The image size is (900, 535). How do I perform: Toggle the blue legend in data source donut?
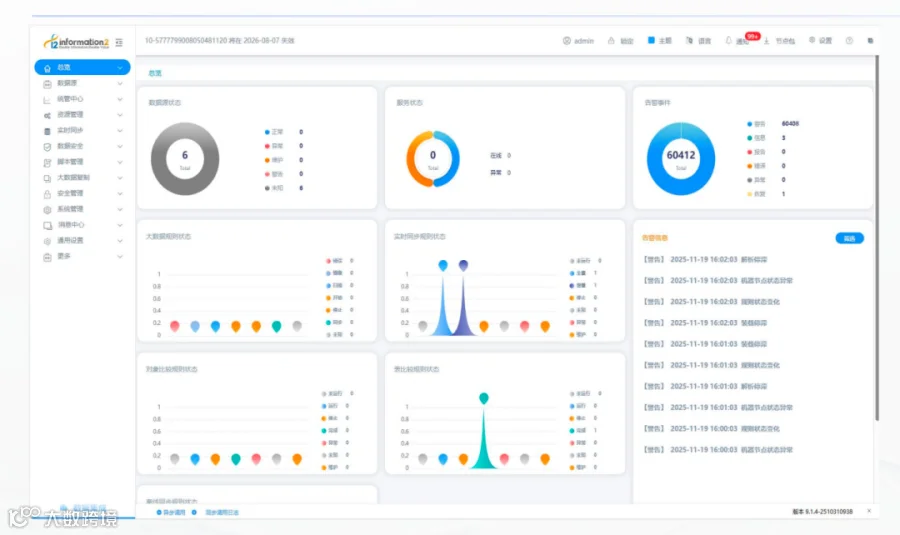[x=274, y=132]
